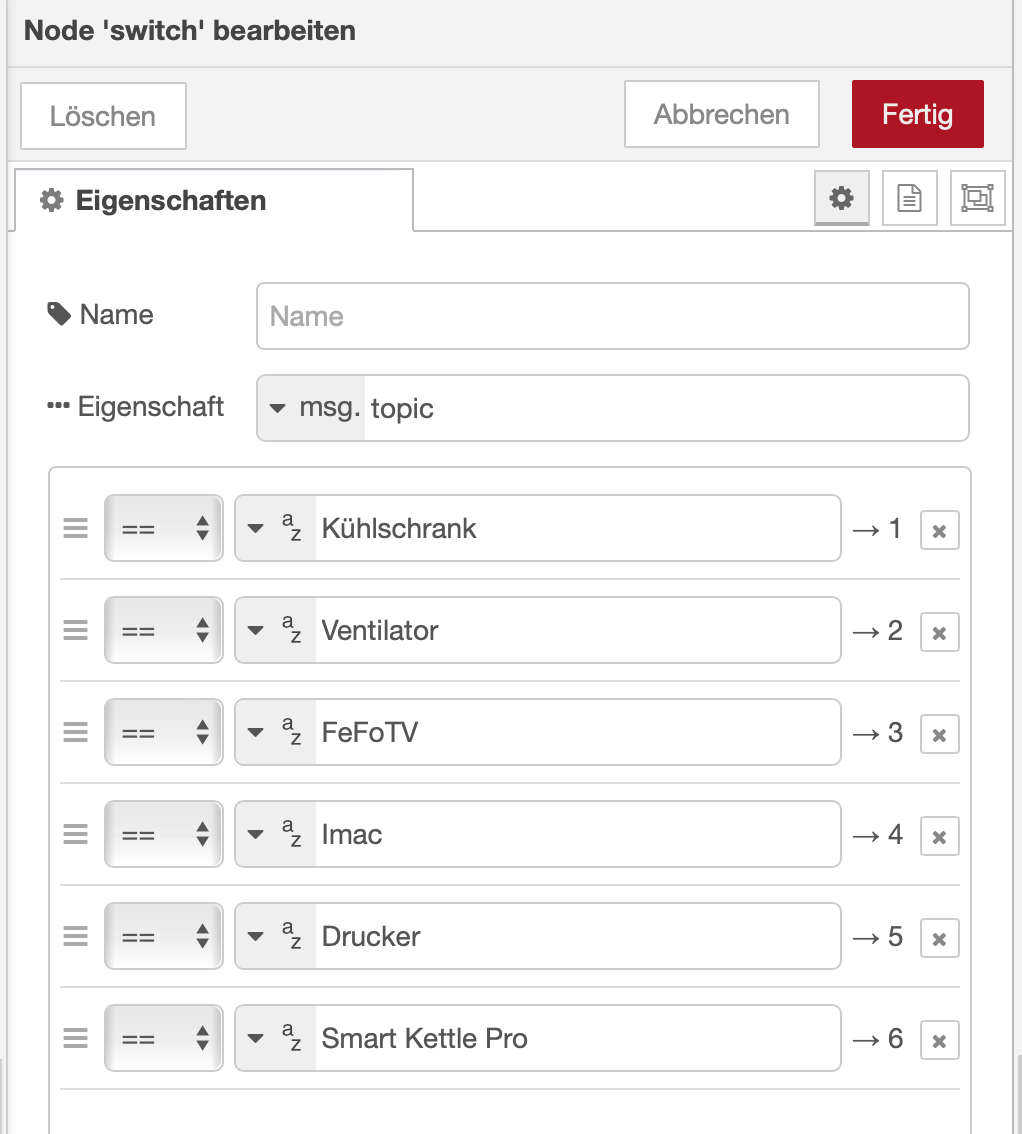Open node description document icon

click(909, 198)
